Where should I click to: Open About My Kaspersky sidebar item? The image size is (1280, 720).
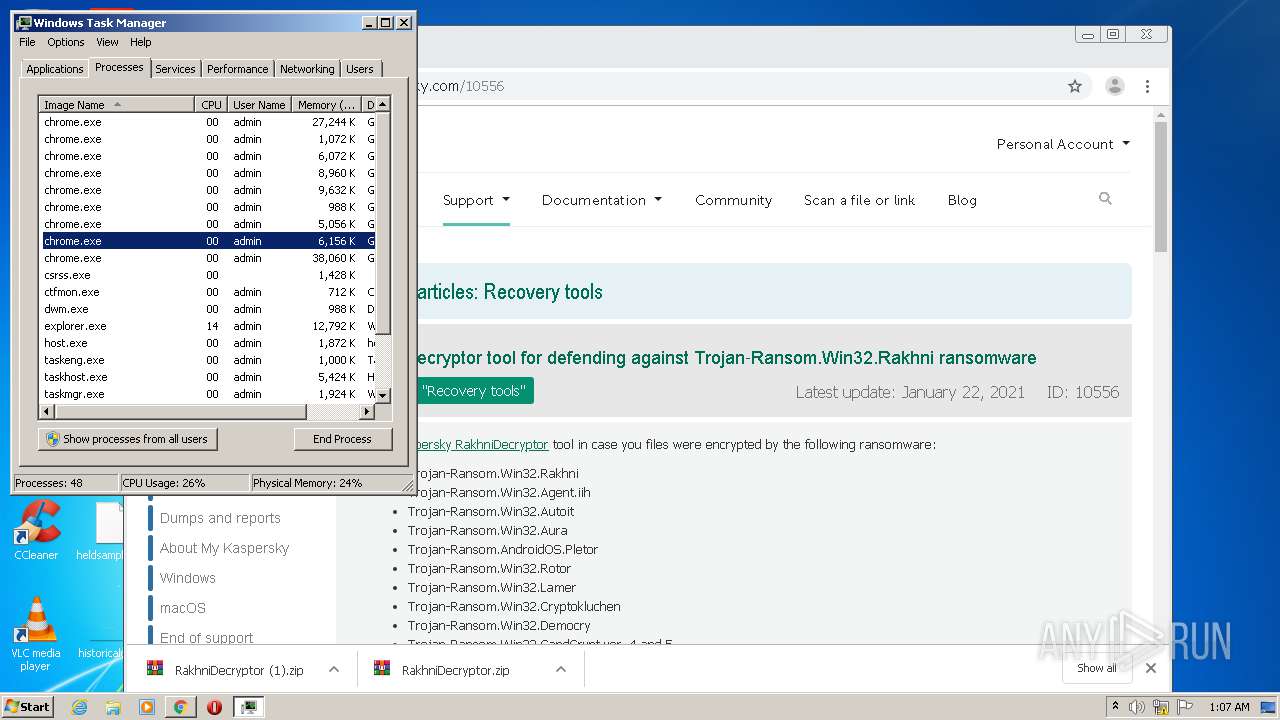[224, 548]
